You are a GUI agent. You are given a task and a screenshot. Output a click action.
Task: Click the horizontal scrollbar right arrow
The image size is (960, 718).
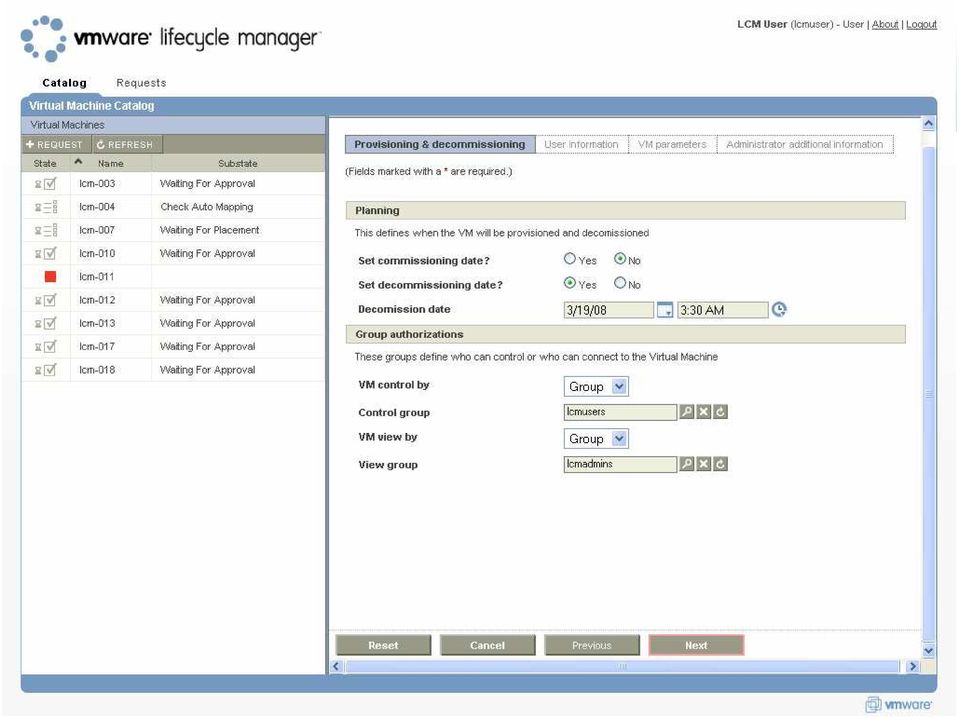[912, 666]
